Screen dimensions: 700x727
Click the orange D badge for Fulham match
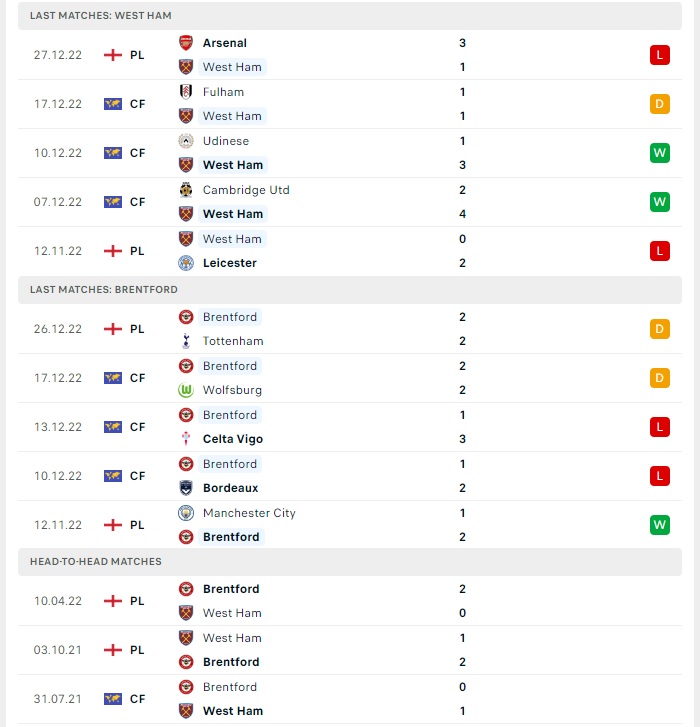660,104
